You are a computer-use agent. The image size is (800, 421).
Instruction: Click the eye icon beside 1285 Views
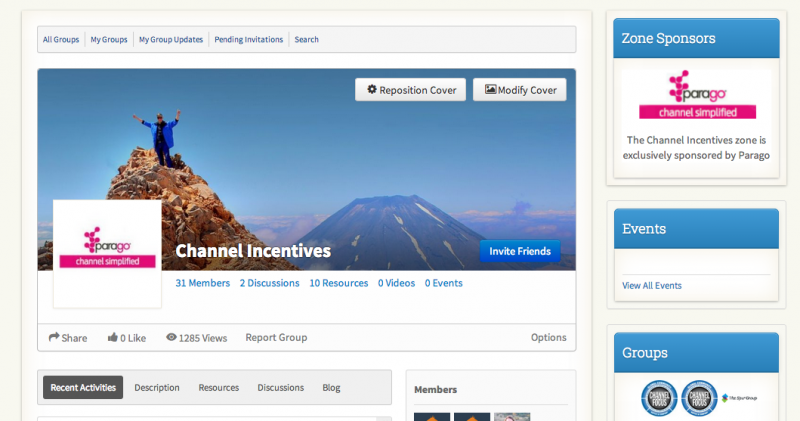click(171, 337)
